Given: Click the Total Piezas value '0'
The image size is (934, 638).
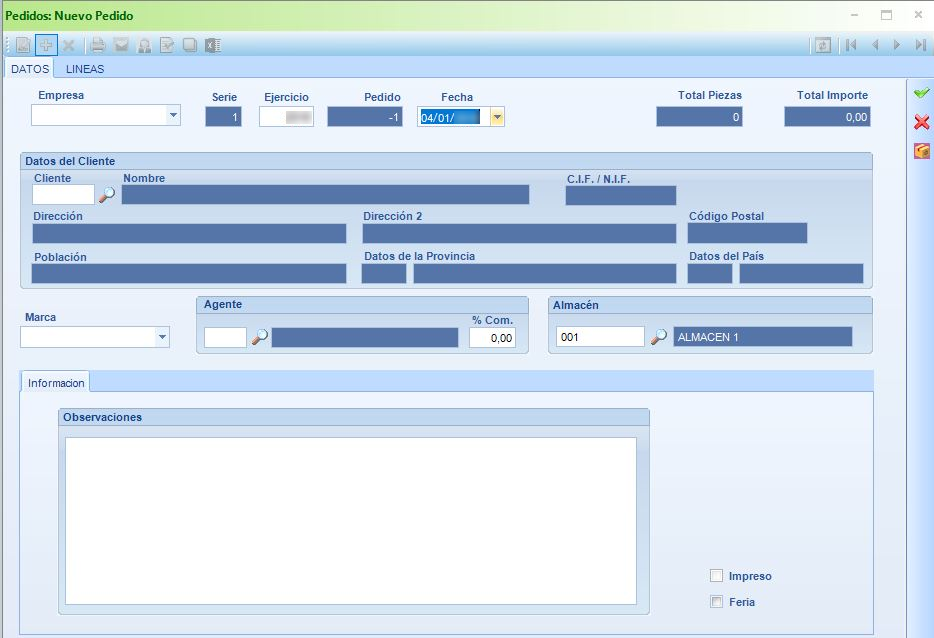Looking at the screenshot, I should click(x=736, y=117).
